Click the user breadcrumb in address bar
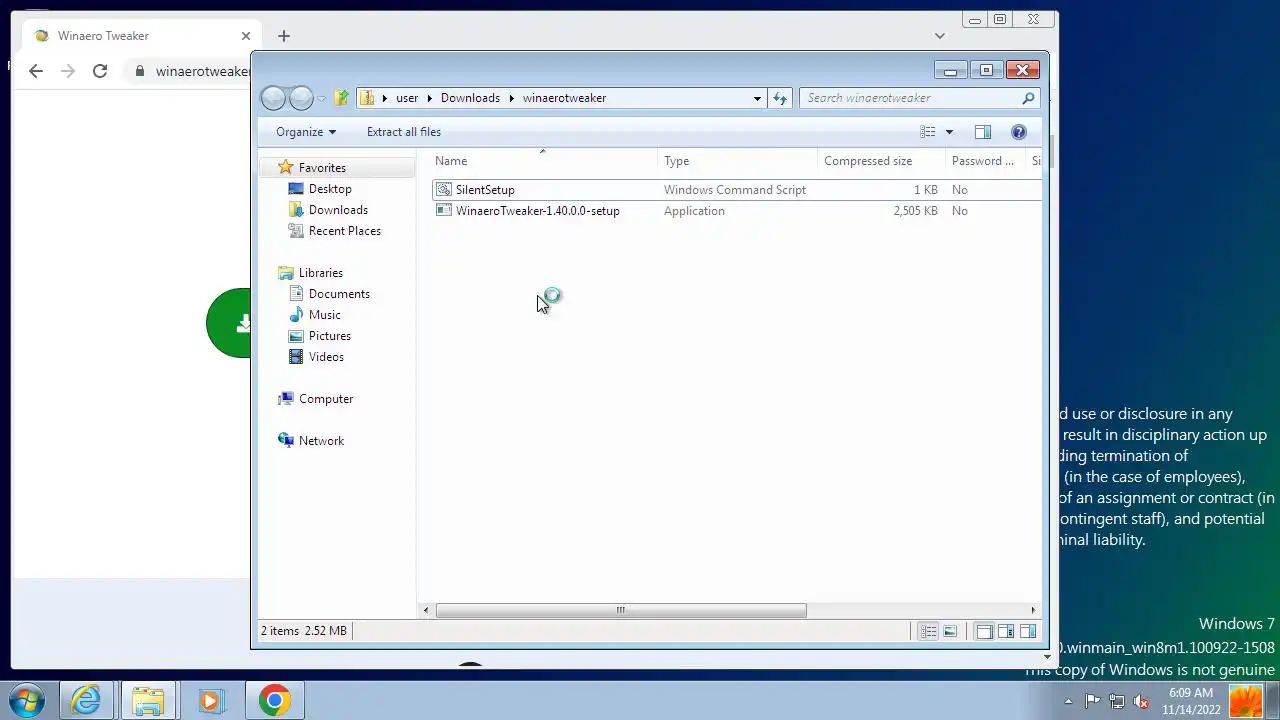 (407, 98)
